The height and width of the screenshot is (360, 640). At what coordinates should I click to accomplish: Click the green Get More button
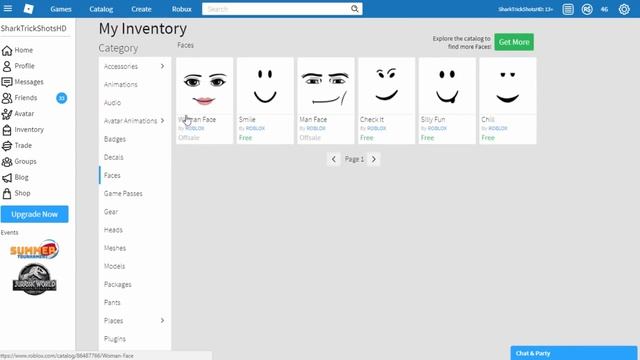coord(514,42)
